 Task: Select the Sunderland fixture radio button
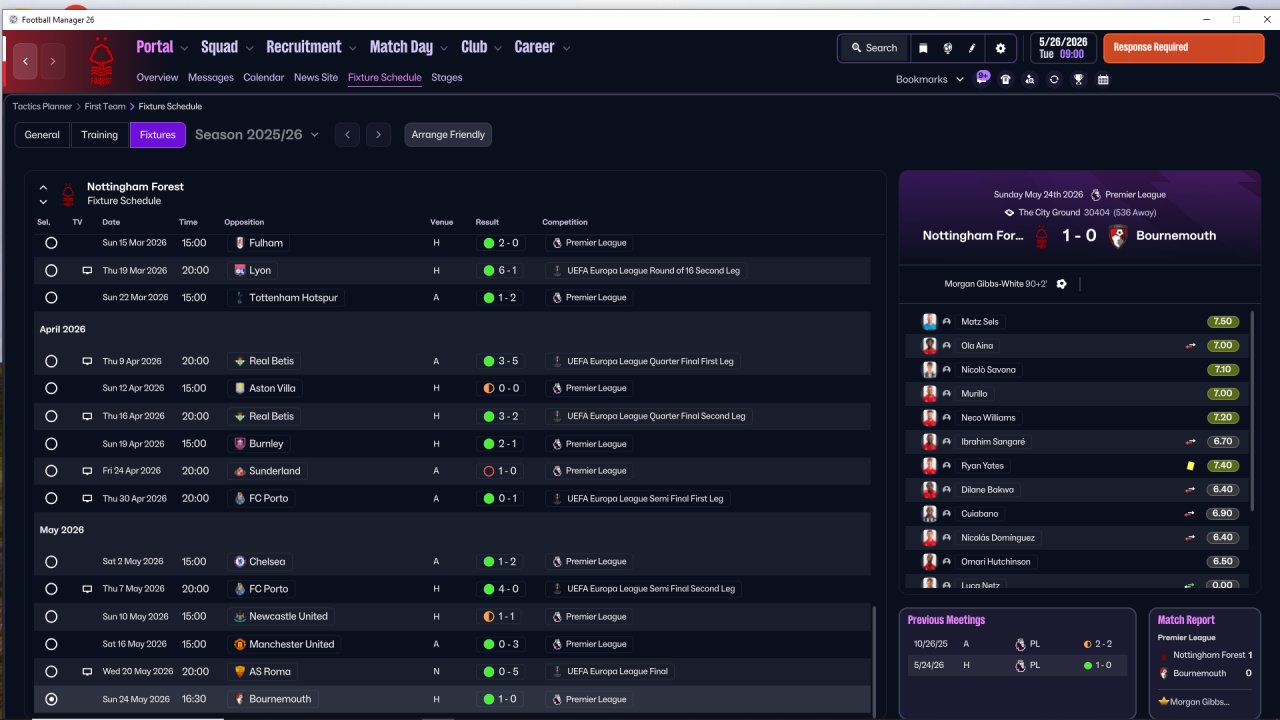pyautogui.click(x=51, y=471)
